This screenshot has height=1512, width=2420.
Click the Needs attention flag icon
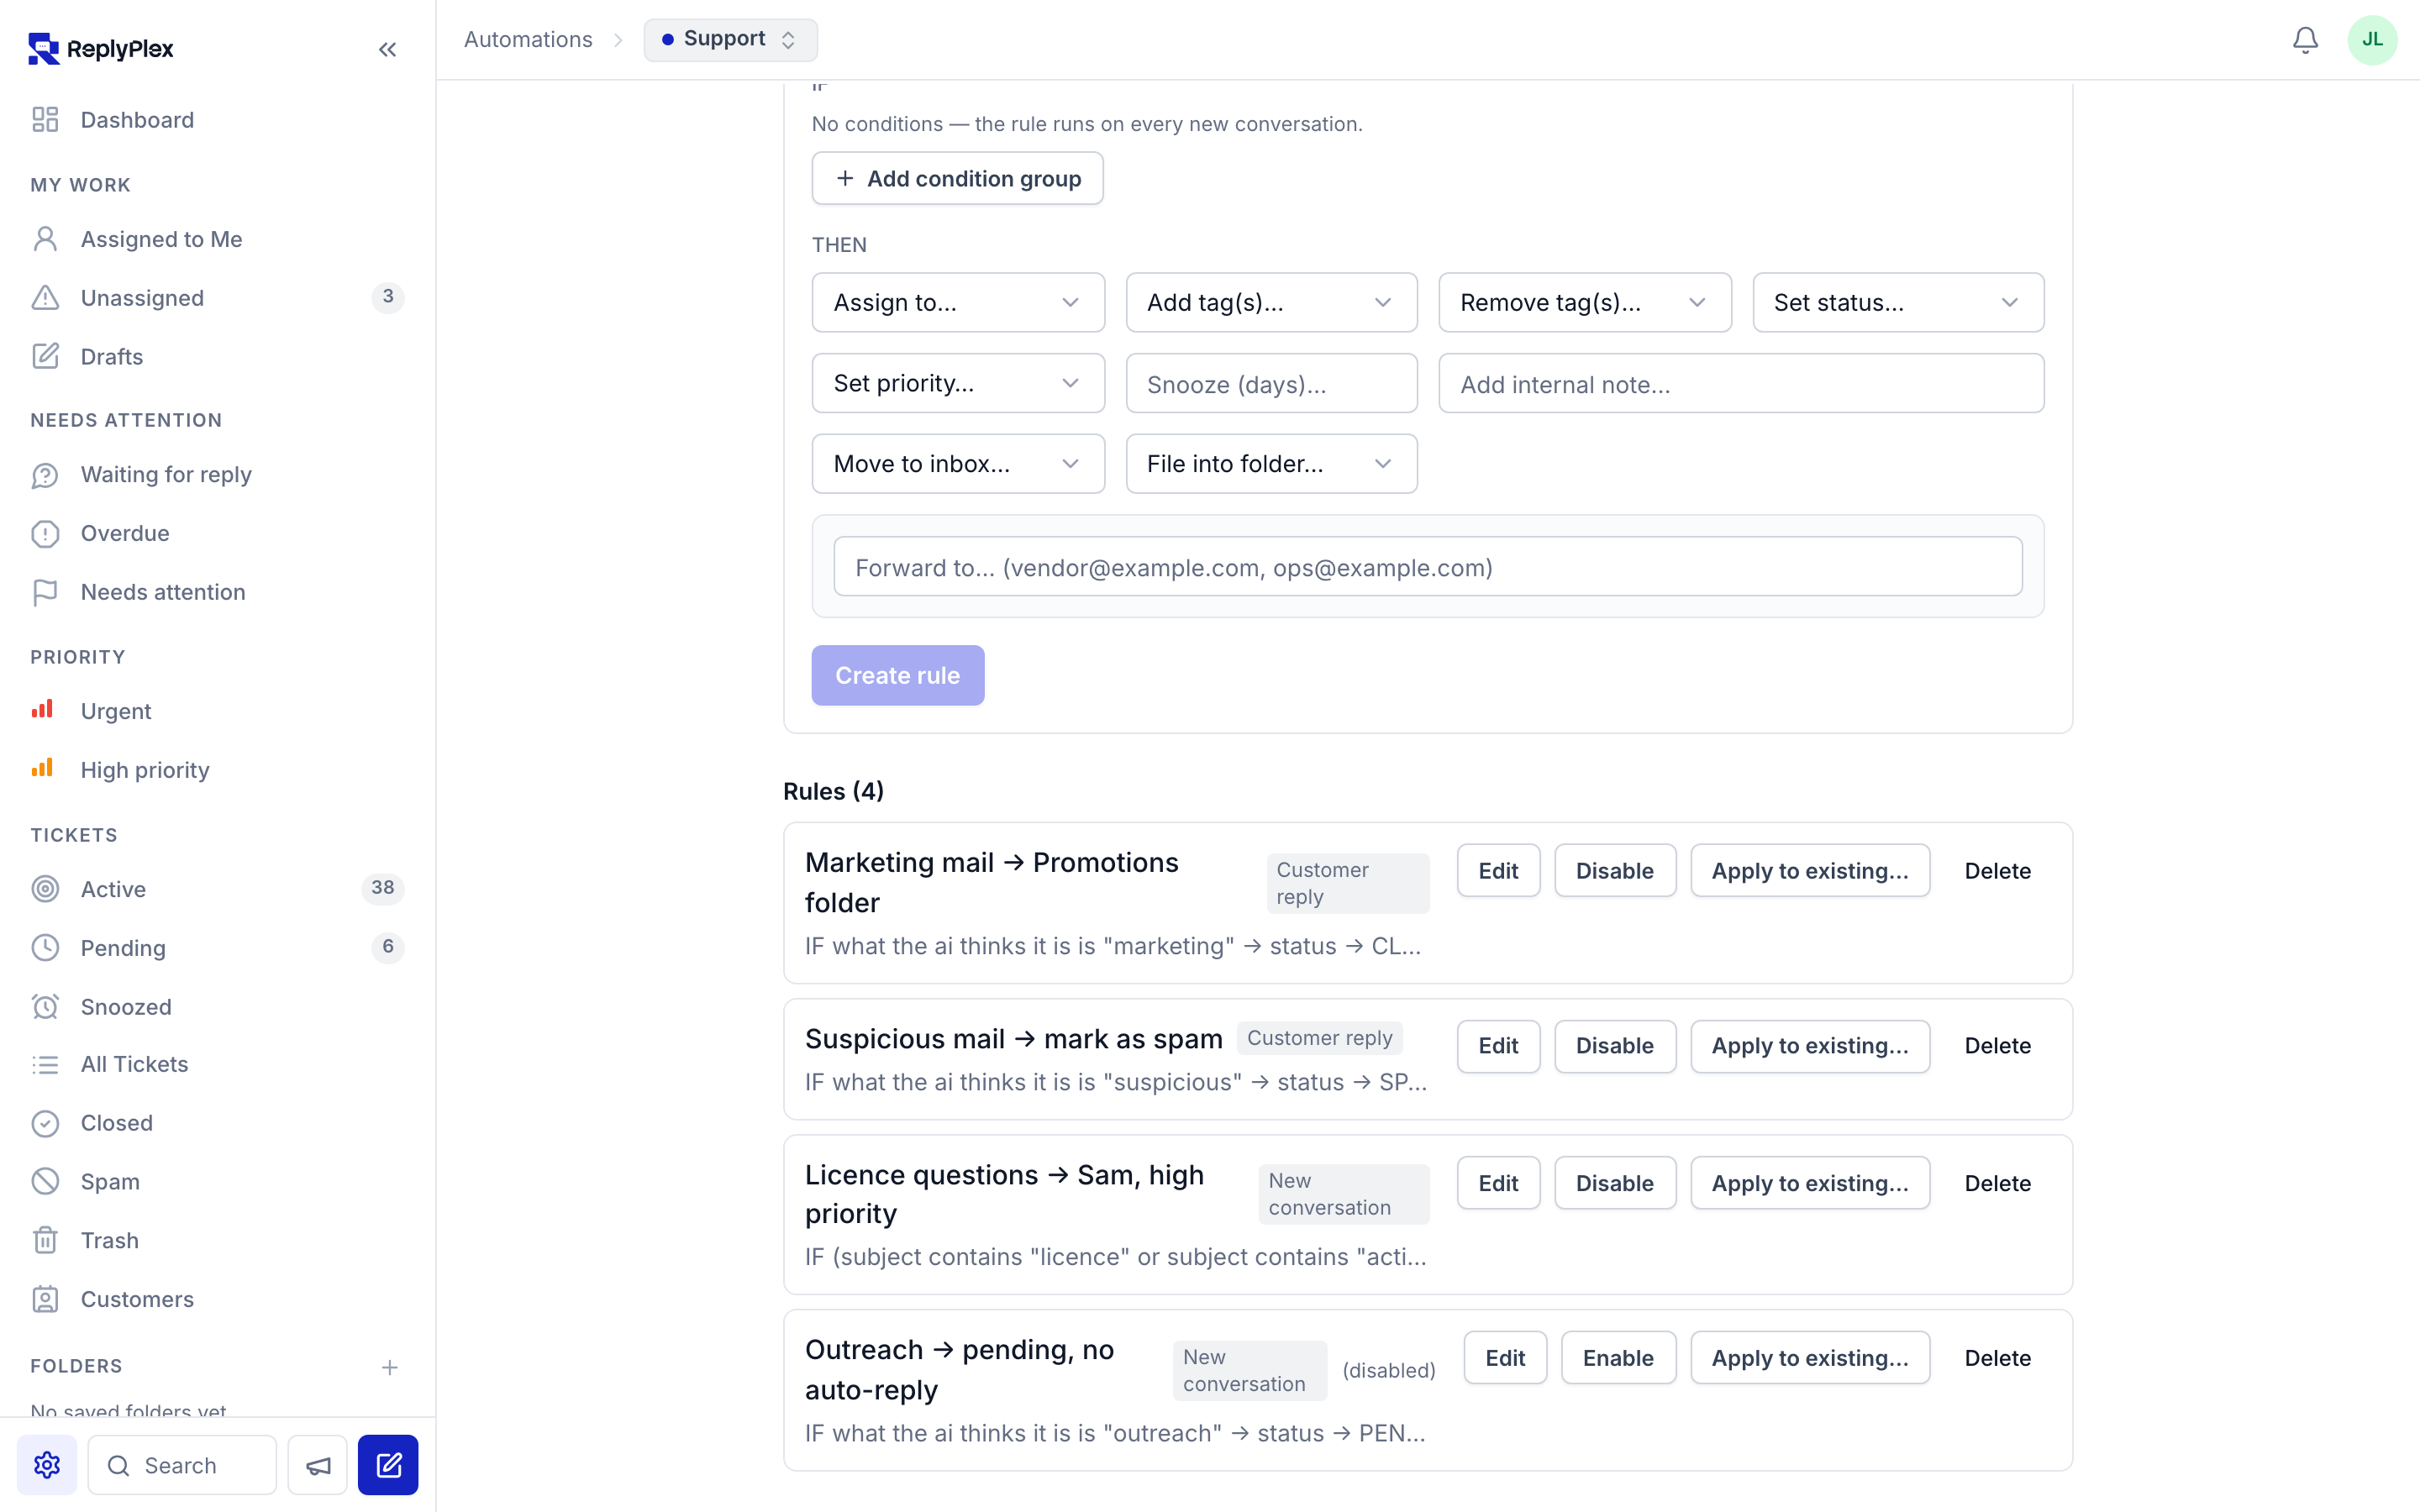[x=45, y=592]
